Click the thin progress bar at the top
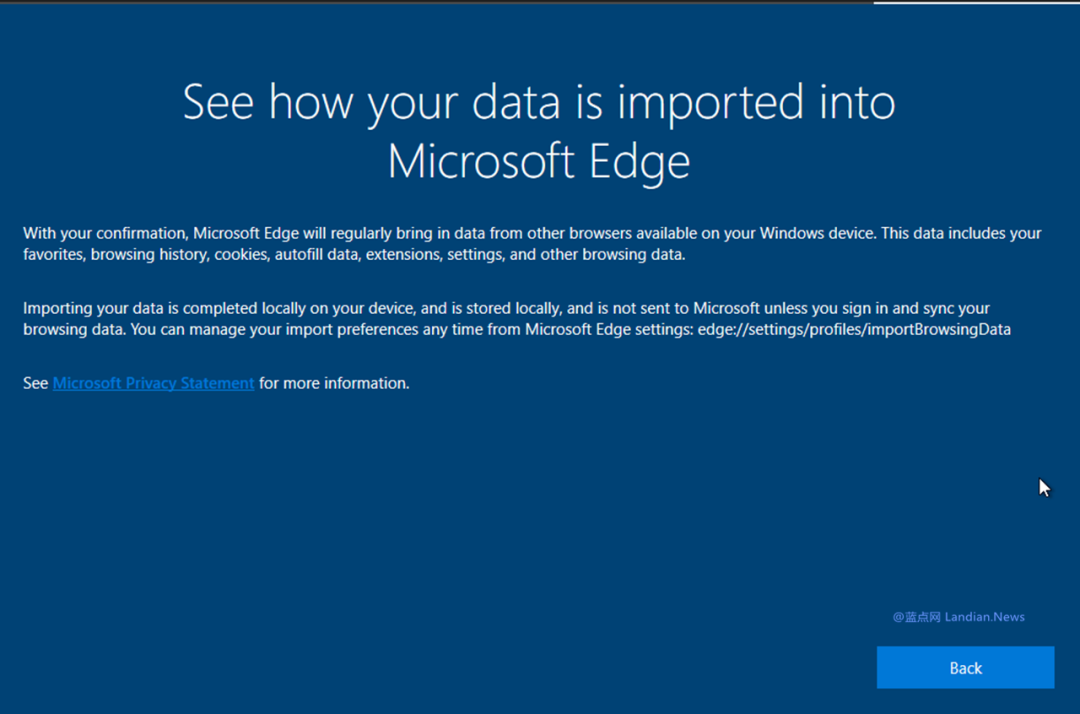 [540, 3]
